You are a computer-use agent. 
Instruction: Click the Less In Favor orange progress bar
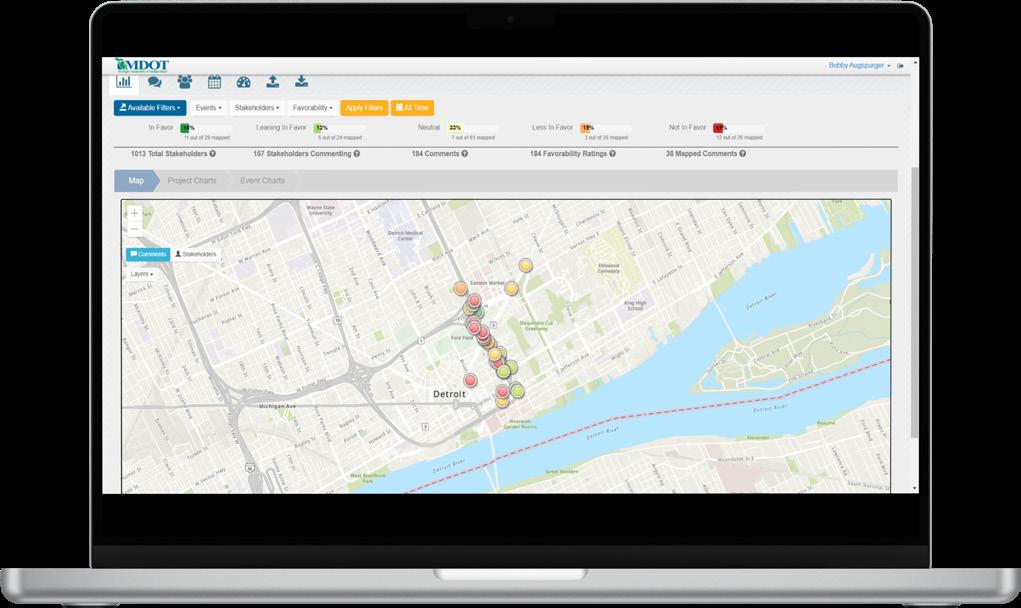[606, 128]
